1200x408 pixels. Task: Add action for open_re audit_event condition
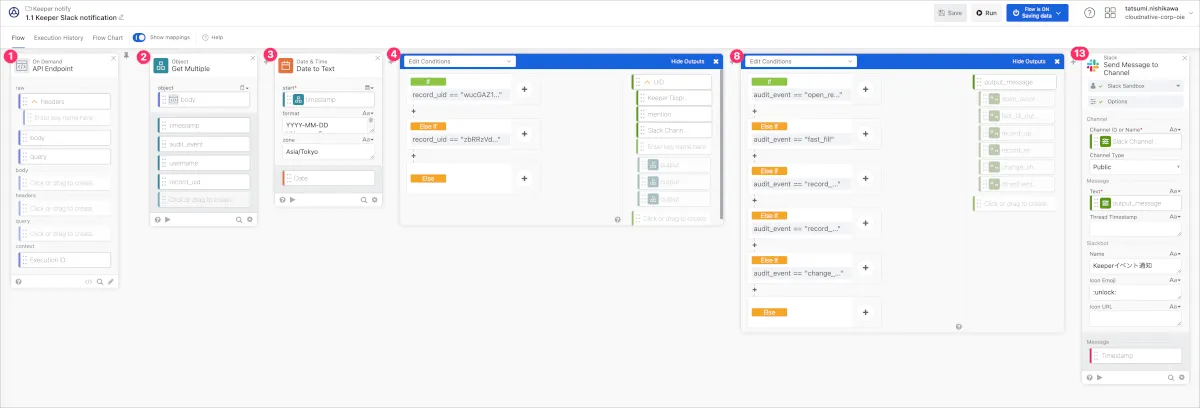[864, 89]
